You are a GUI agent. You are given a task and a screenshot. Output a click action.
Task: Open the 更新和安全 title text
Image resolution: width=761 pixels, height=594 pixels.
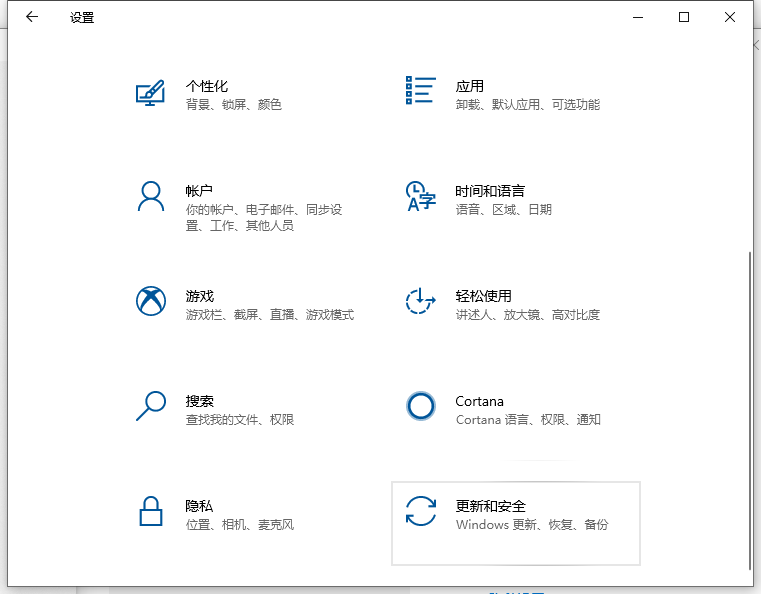click(x=490, y=506)
